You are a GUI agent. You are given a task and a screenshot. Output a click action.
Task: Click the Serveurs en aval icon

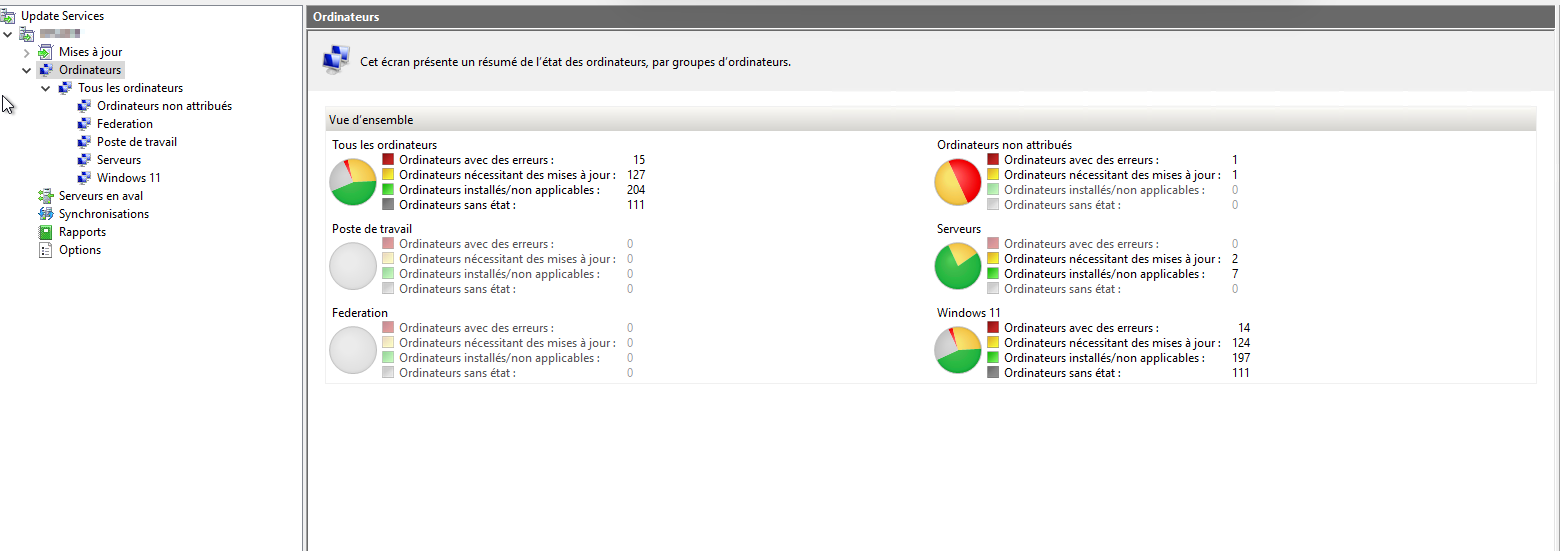45,196
